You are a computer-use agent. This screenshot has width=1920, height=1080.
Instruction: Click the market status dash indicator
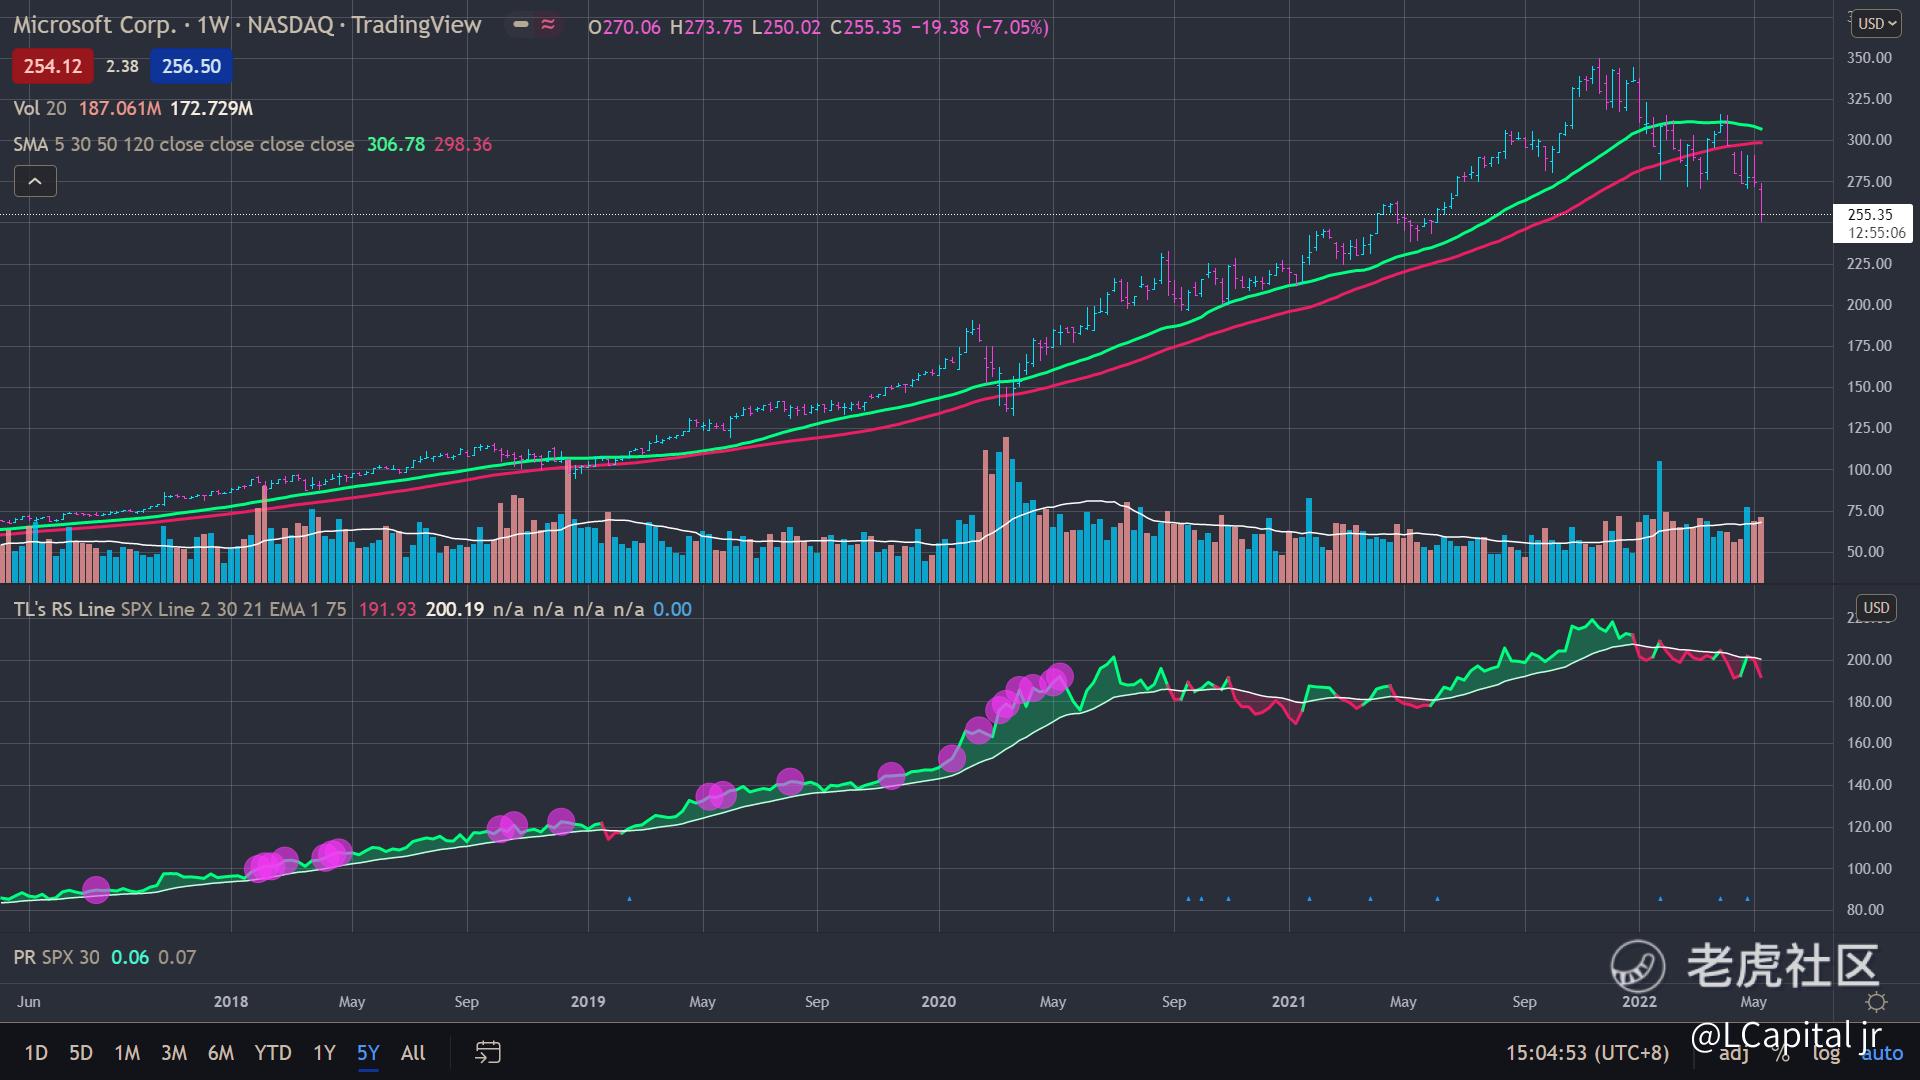pos(520,26)
